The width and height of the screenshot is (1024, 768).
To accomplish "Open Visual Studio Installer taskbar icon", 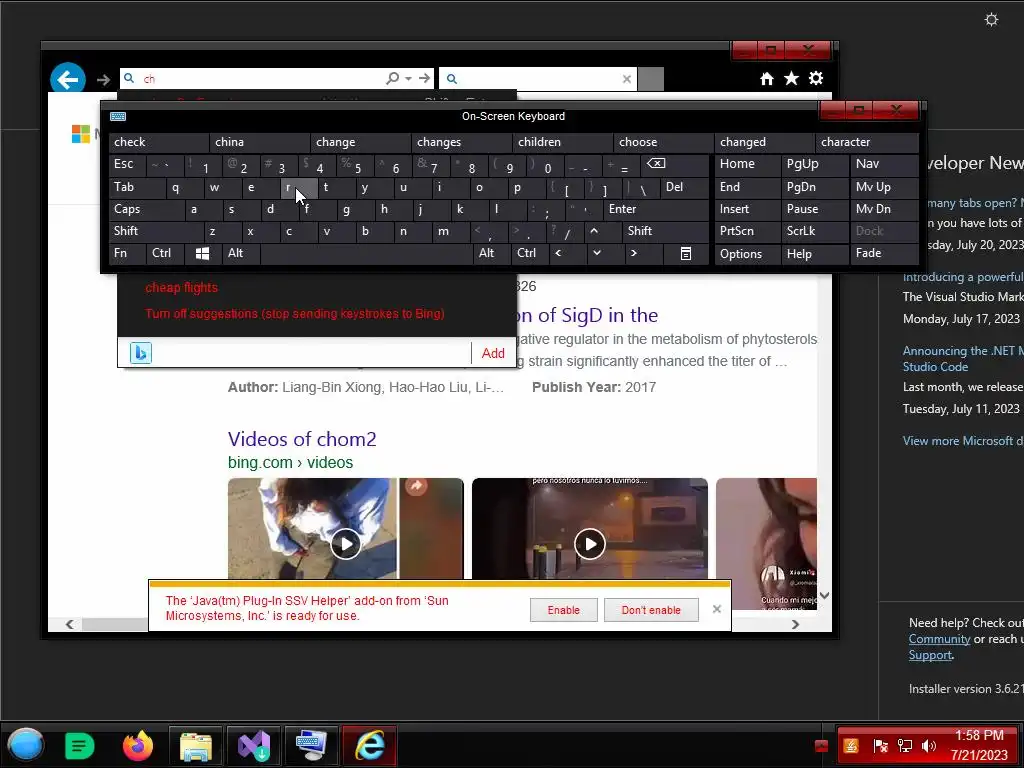I will (254, 745).
